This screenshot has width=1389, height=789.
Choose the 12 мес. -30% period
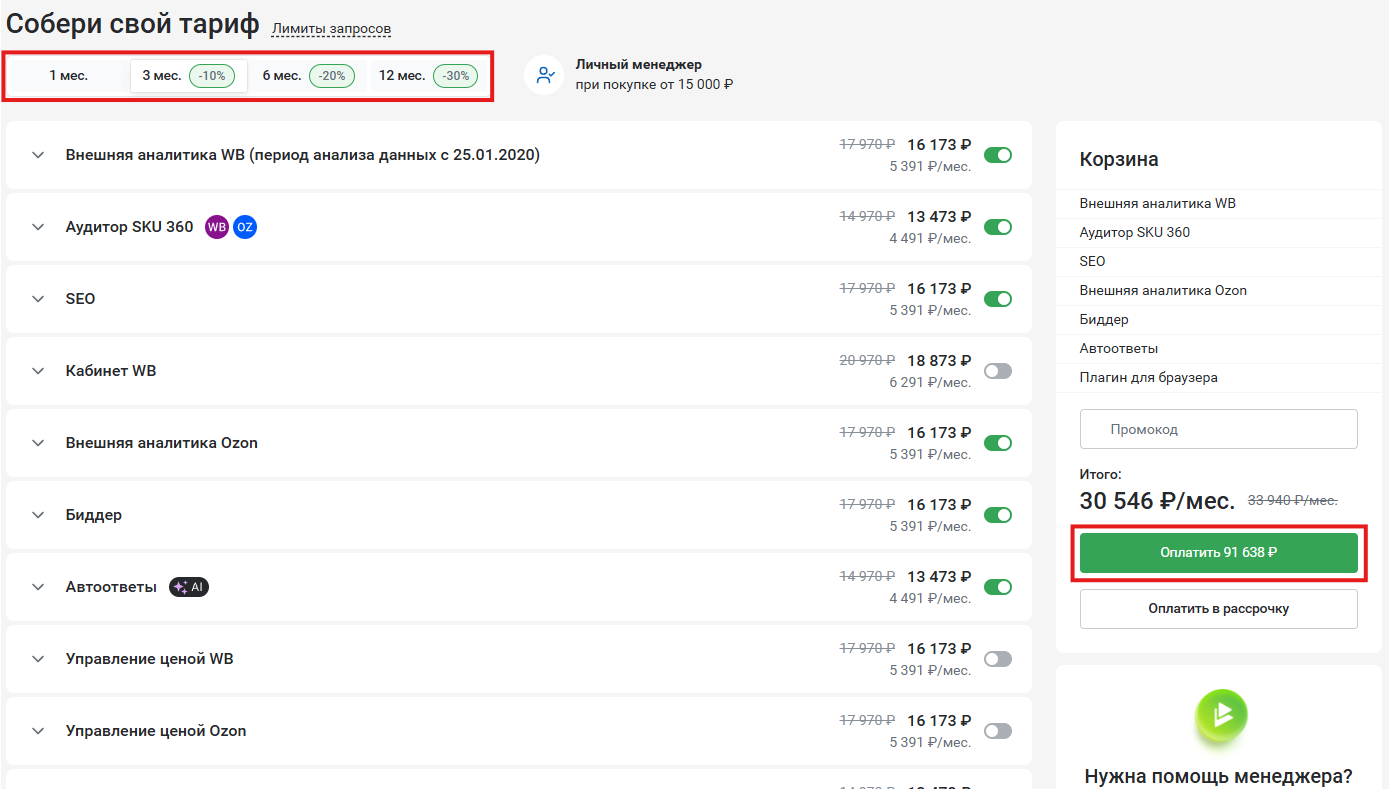tap(428, 76)
